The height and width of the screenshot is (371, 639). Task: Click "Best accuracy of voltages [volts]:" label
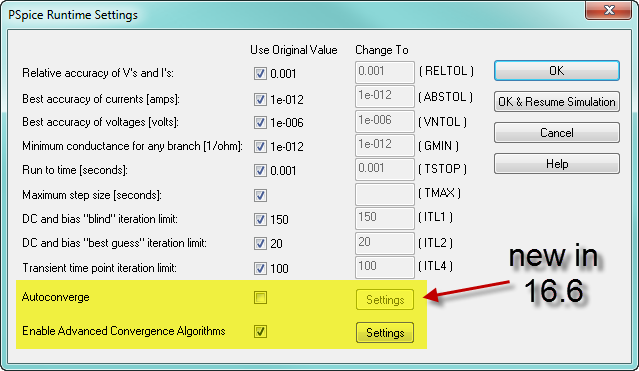tap(100, 122)
